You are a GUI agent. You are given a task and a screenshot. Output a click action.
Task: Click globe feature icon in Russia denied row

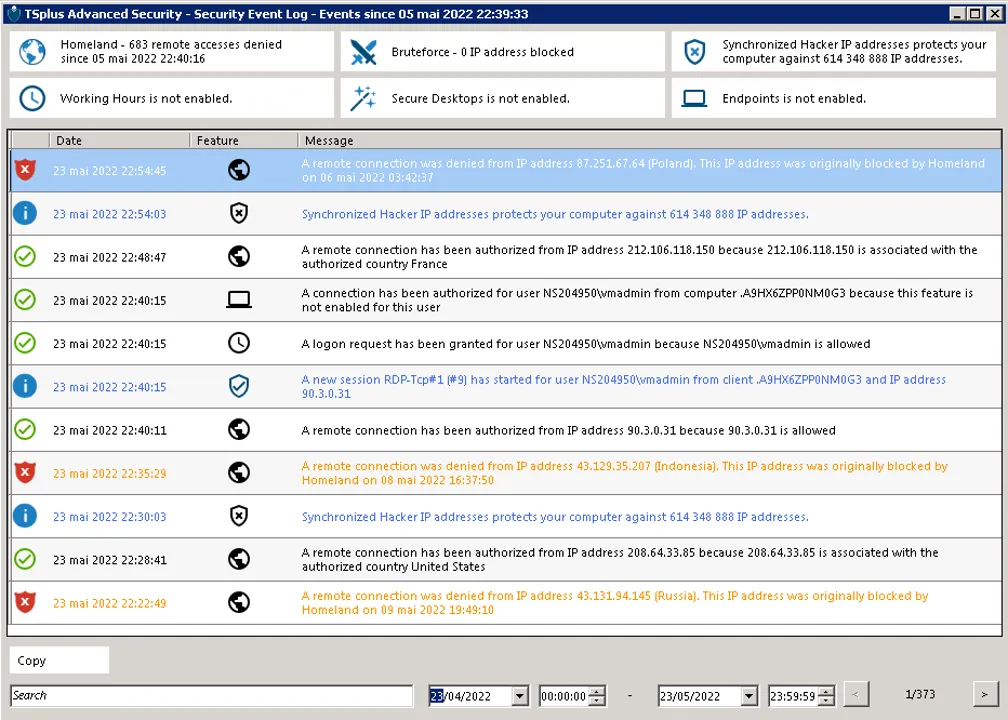[x=239, y=602]
